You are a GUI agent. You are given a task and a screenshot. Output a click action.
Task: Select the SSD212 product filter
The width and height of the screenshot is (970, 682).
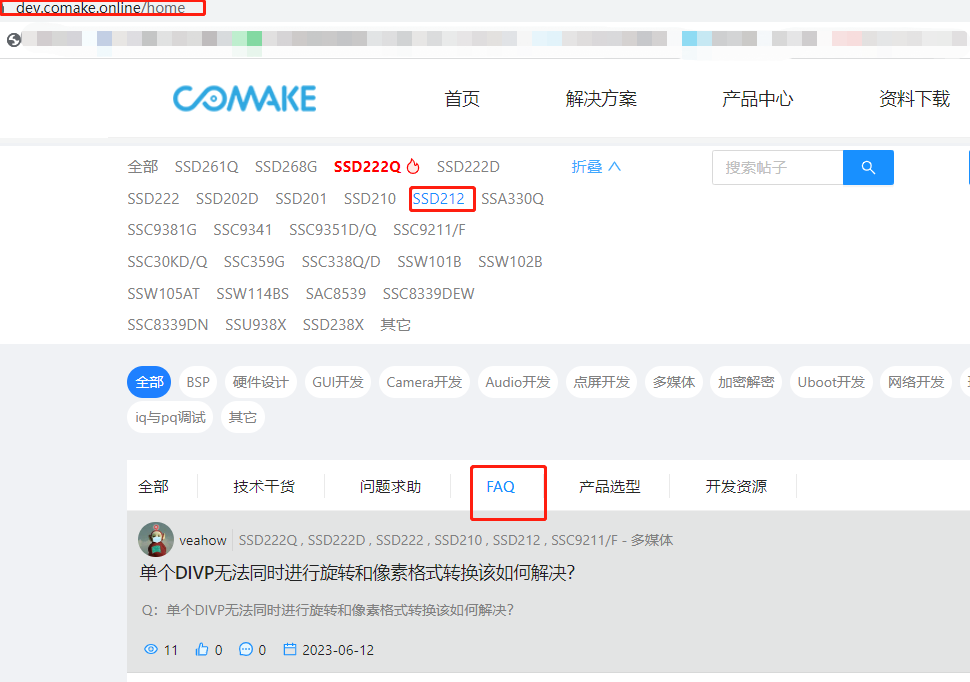pyautogui.click(x=441, y=198)
